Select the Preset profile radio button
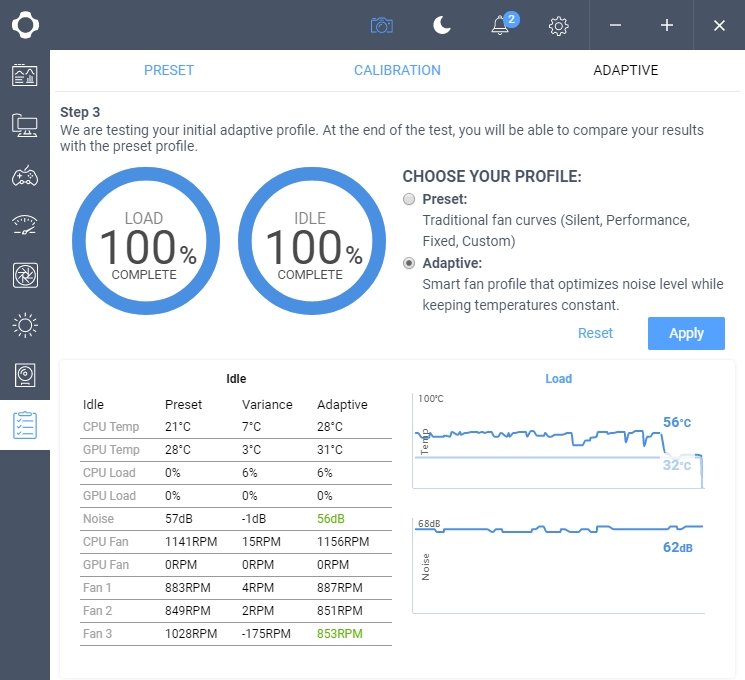This screenshot has height=680, width=745. point(409,199)
